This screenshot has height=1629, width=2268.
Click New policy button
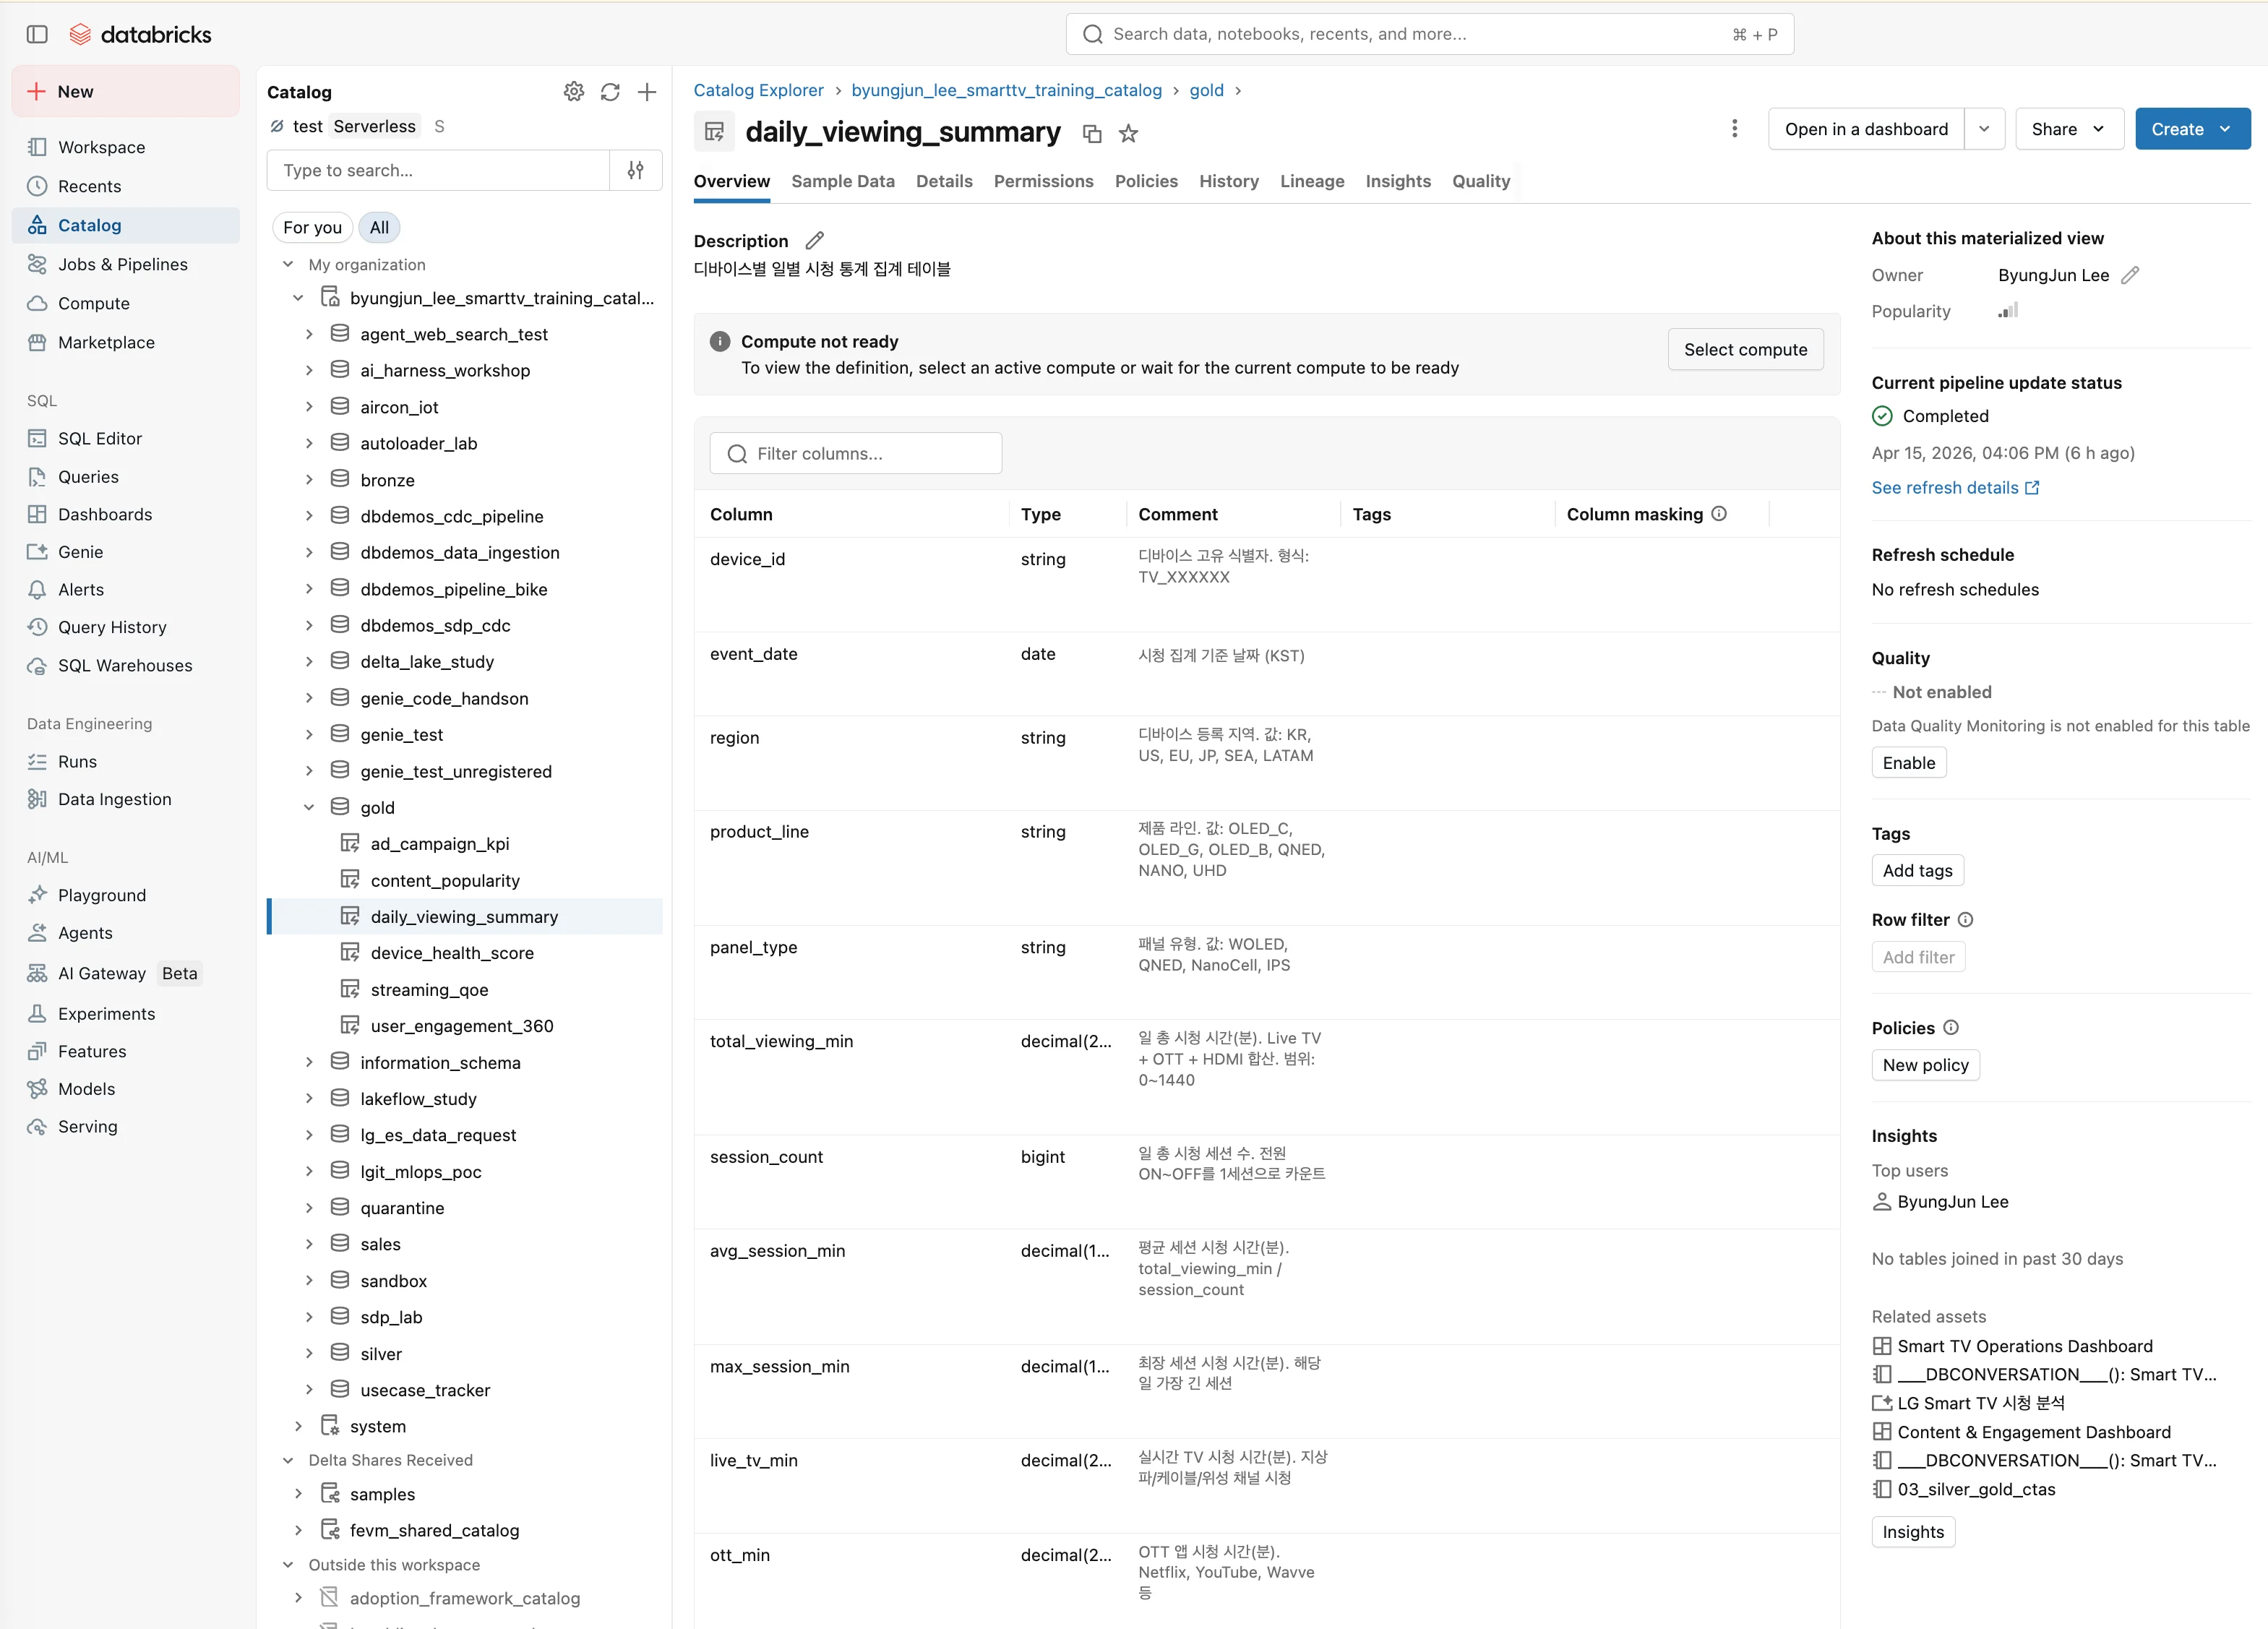pos(1925,1065)
